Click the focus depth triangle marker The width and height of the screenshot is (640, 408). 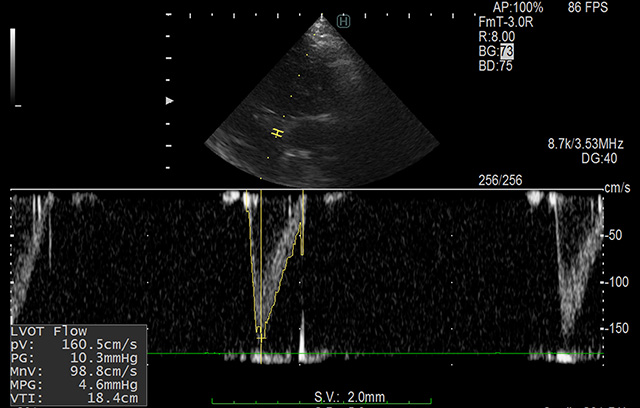point(171,101)
